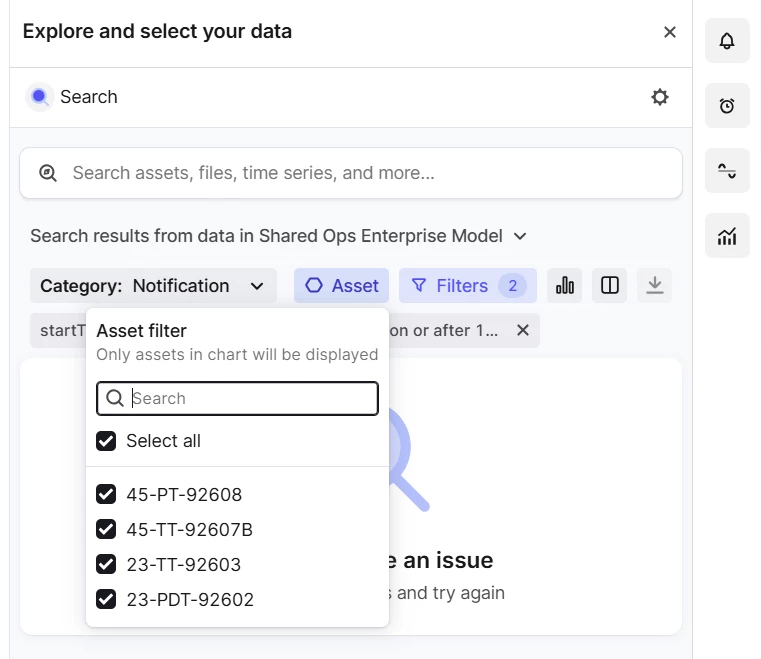
Task: Click the blue Search mode icon
Action: click(x=39, y=97)
